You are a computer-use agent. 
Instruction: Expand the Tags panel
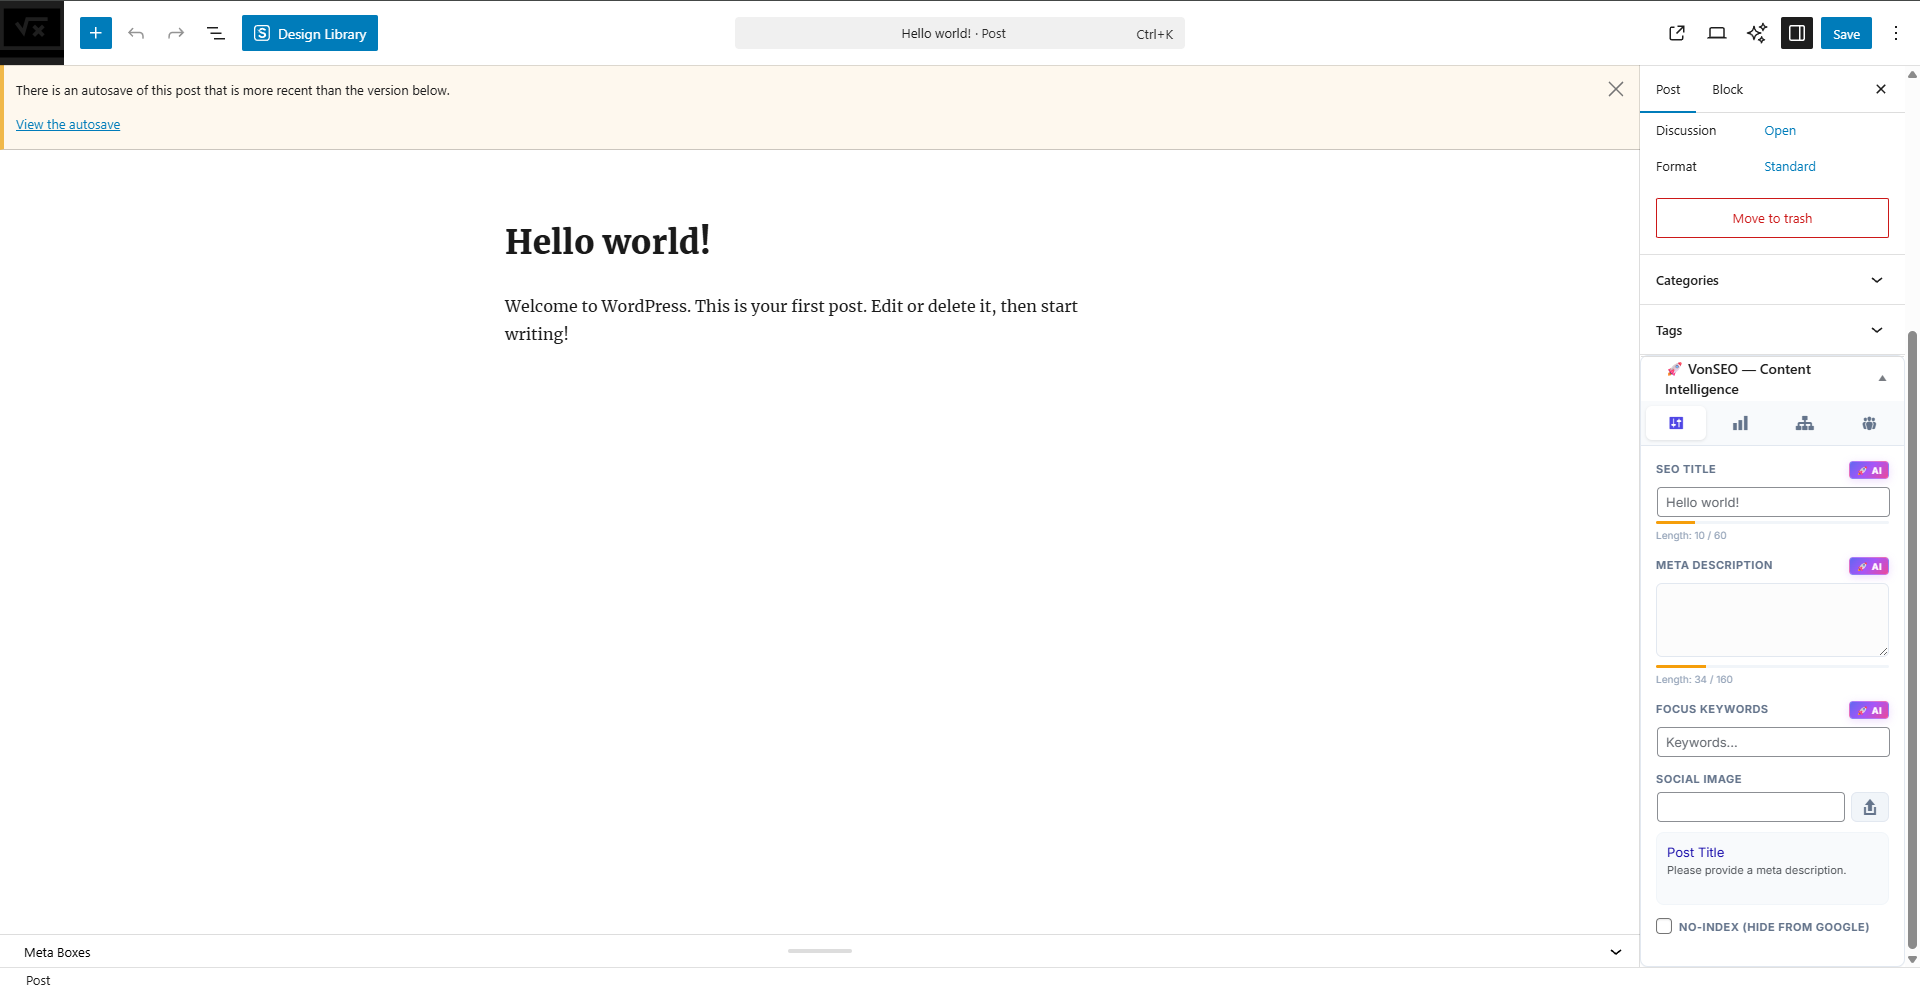(1772, 330)
